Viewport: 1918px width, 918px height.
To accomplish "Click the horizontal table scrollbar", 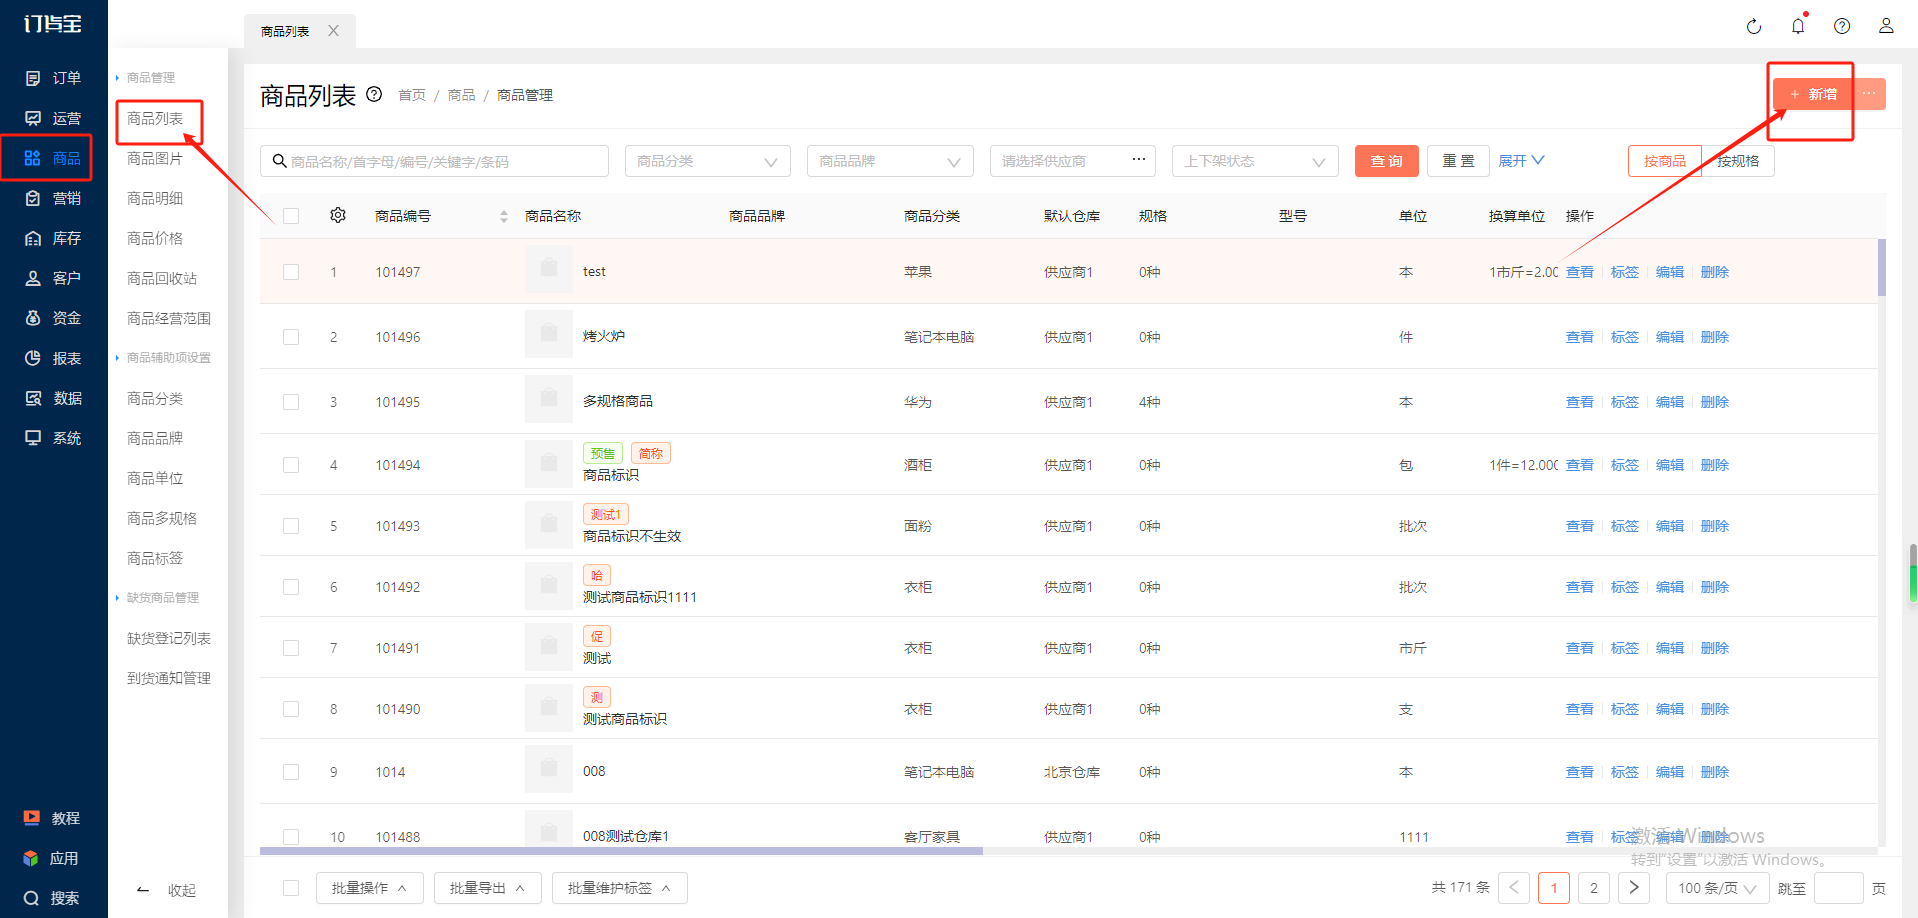I will [620, 851].
